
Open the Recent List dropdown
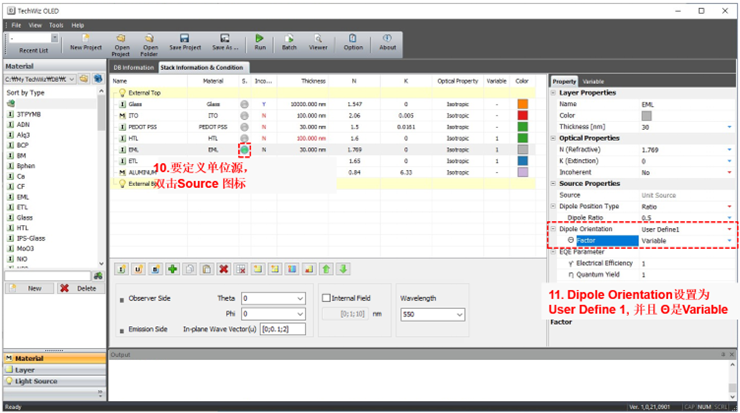click(x=55, y=38)
